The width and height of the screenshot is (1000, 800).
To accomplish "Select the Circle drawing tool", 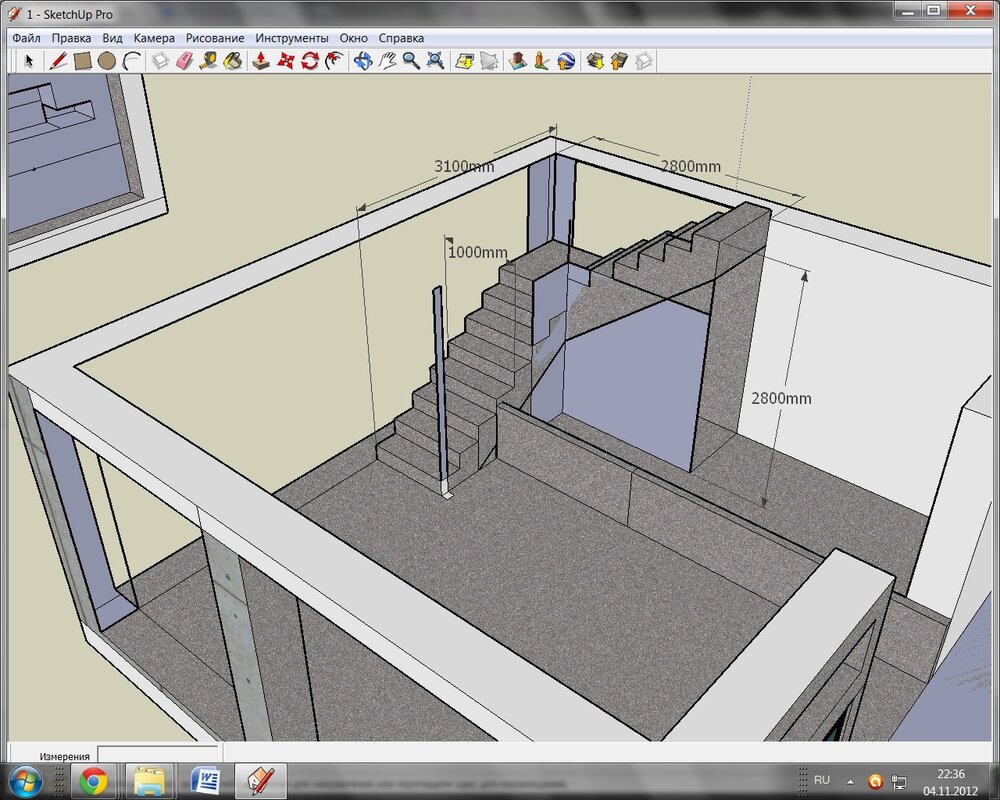I will (107, 61).
